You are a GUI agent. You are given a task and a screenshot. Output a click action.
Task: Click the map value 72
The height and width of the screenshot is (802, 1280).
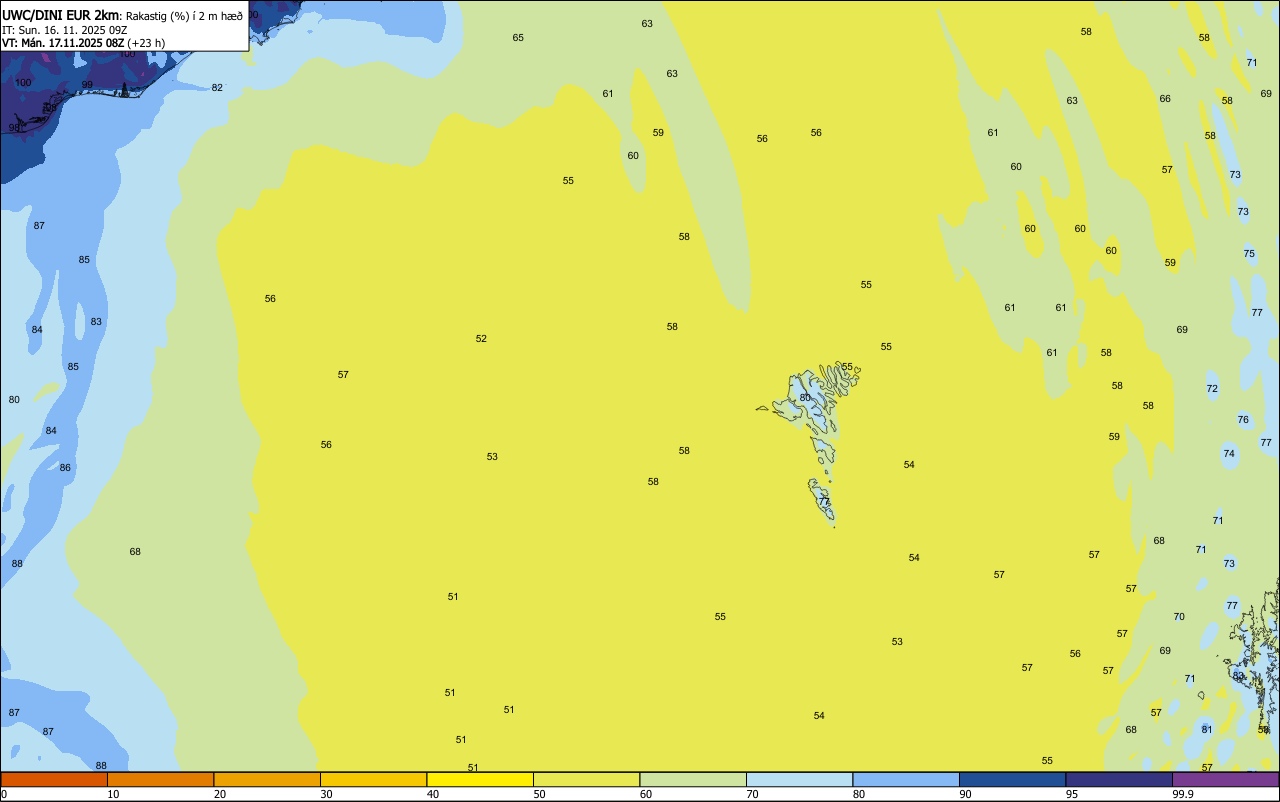(1212, 389)
